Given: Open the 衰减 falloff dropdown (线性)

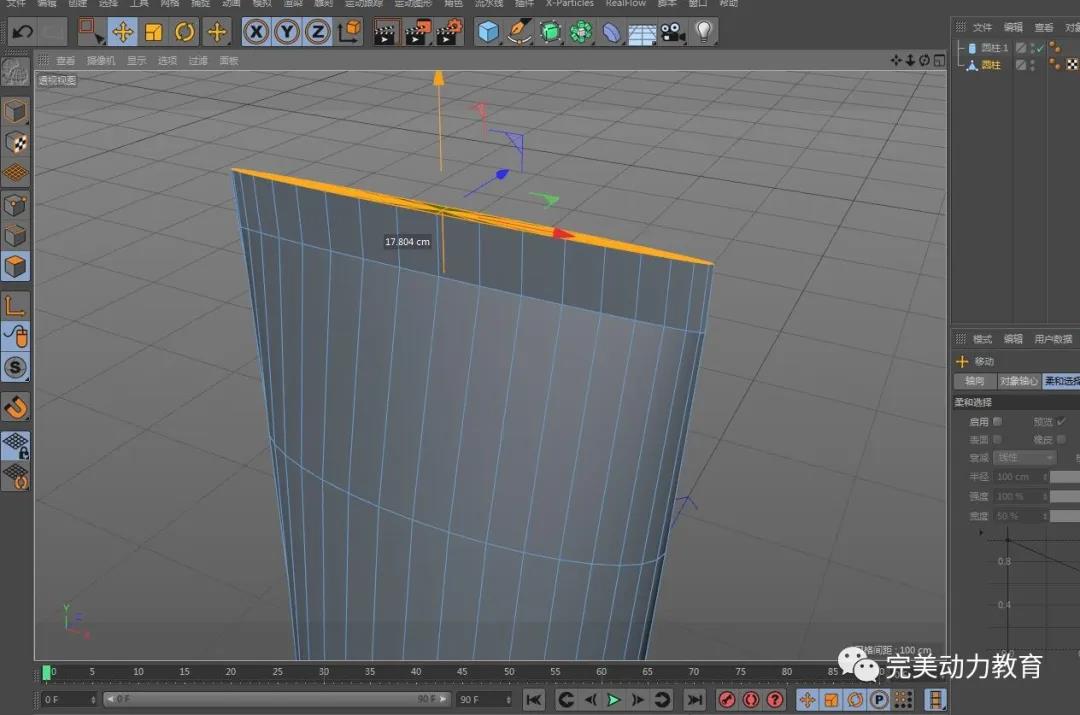Looking at the screenshot, I should pyautogui.click(x=1022, y=457).
